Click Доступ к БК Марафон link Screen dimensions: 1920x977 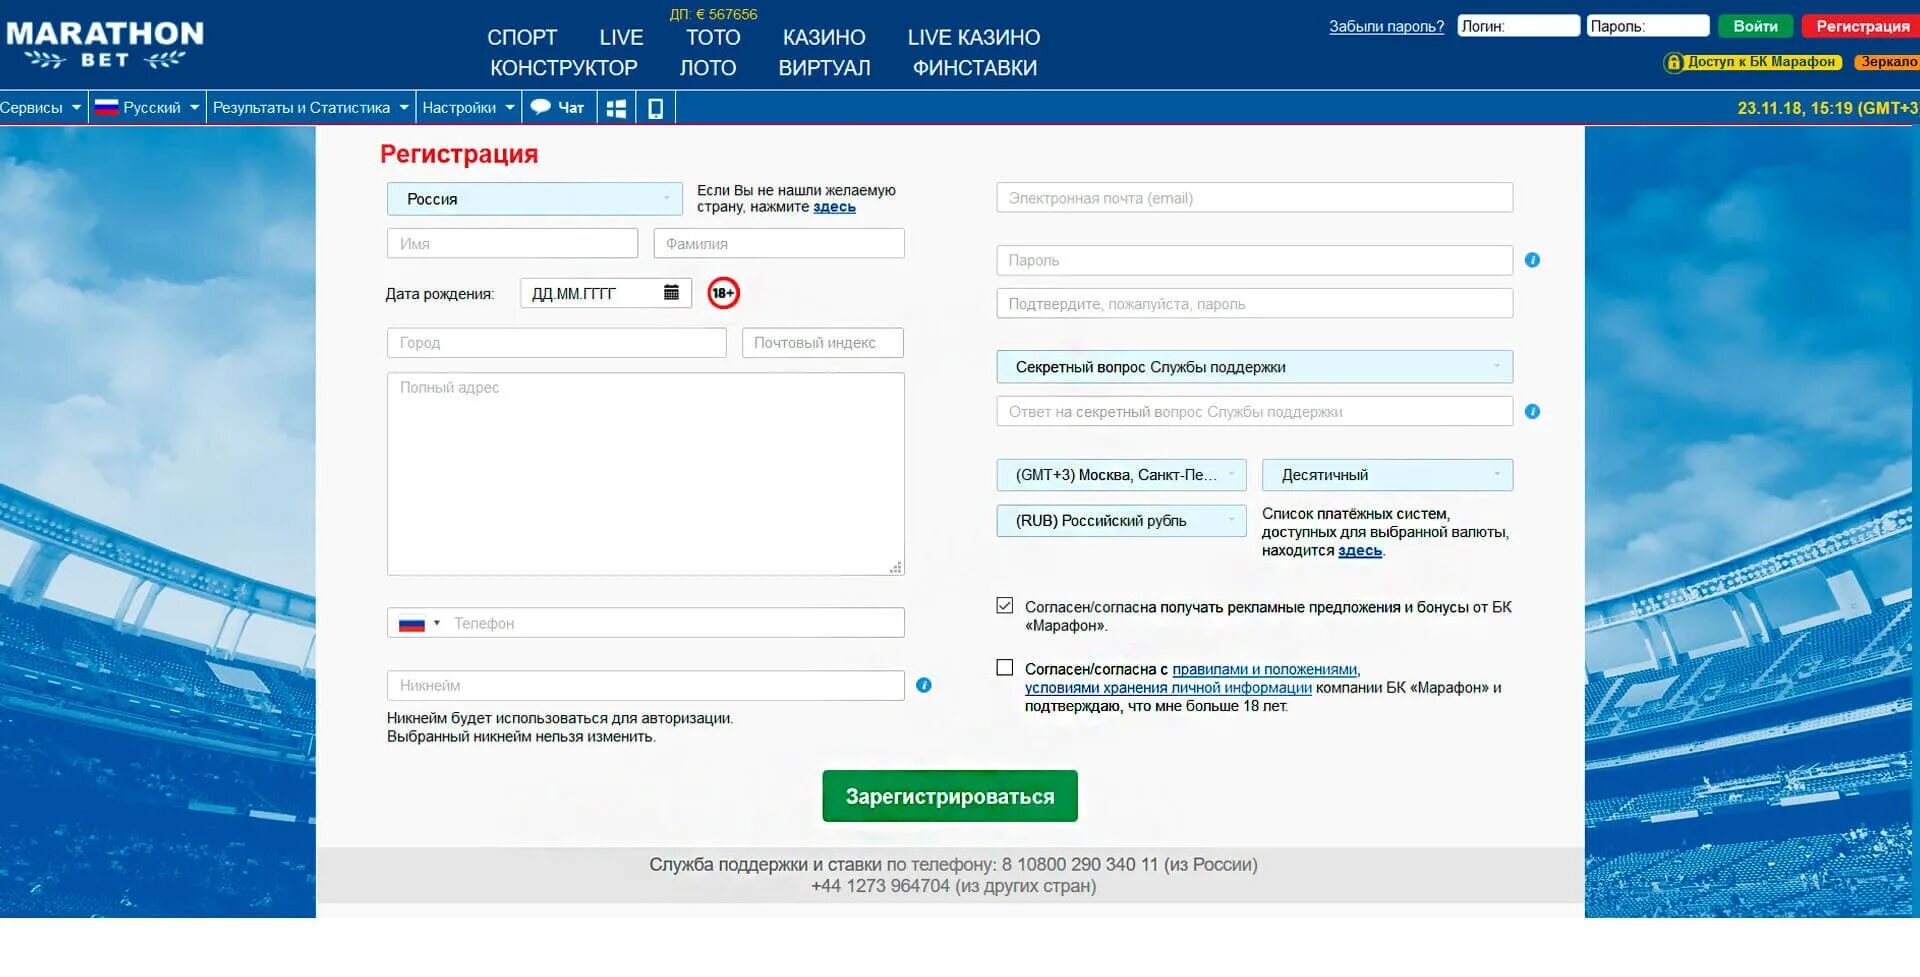tap(1761, 62)
